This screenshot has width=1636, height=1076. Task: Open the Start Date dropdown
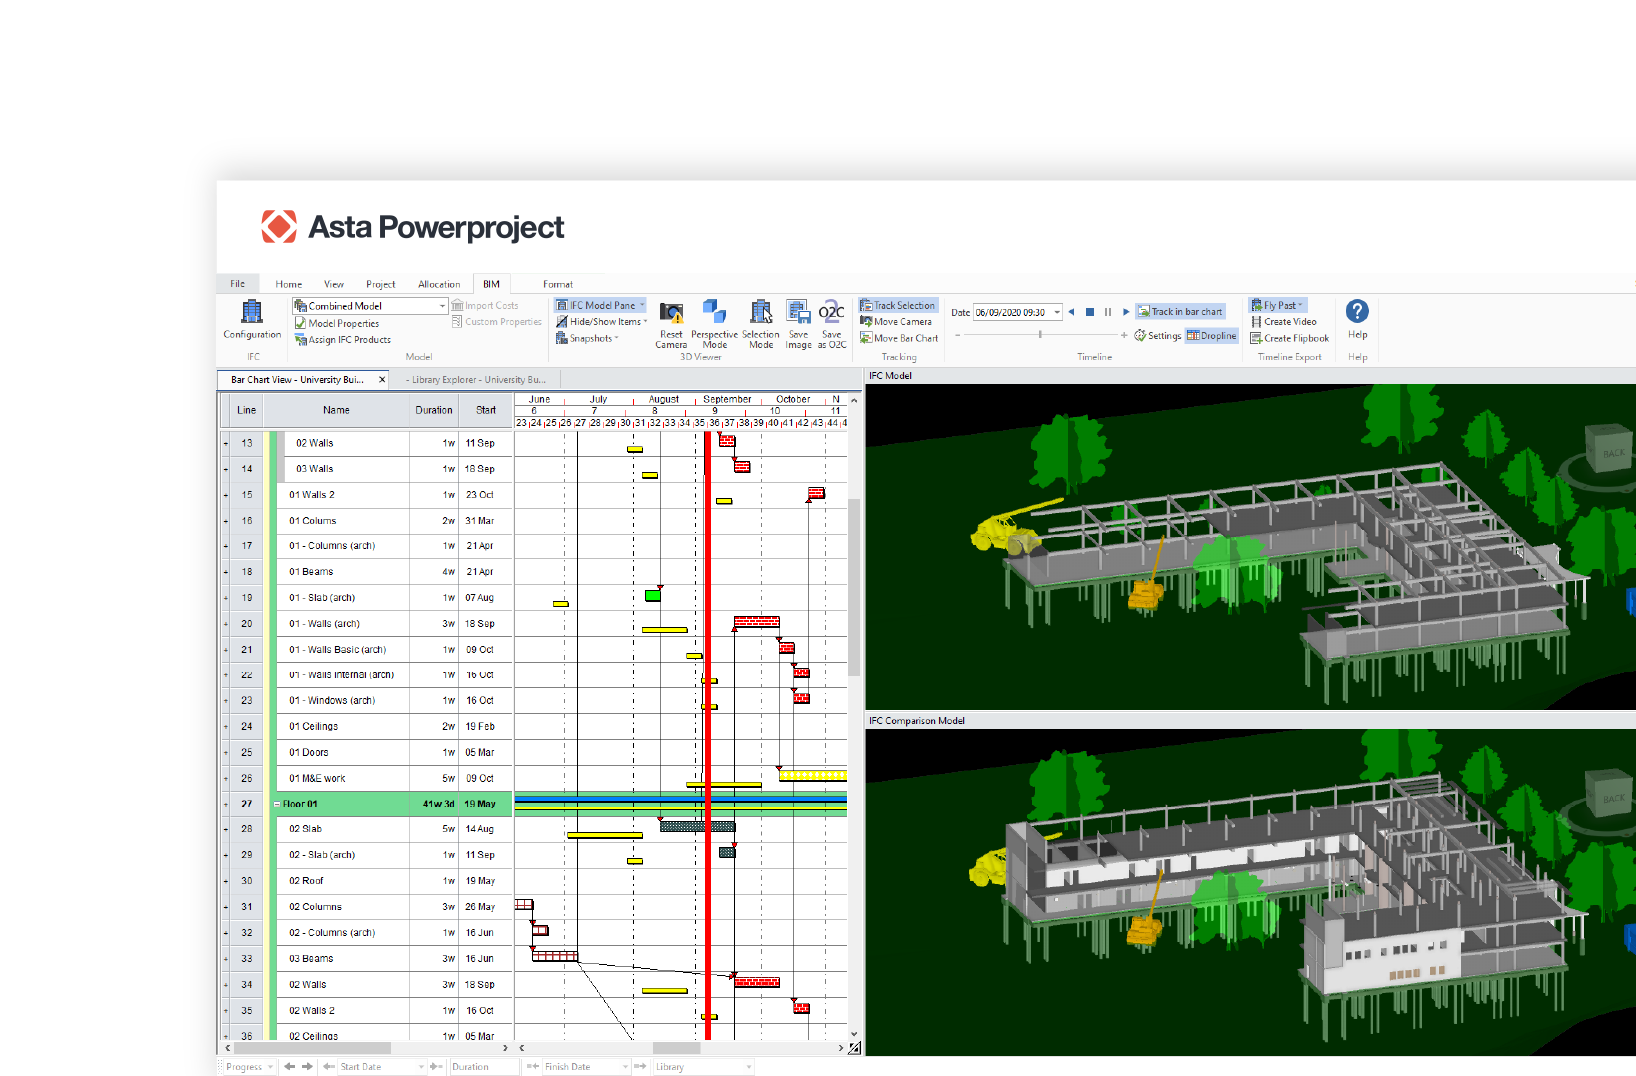(421, 1067)
